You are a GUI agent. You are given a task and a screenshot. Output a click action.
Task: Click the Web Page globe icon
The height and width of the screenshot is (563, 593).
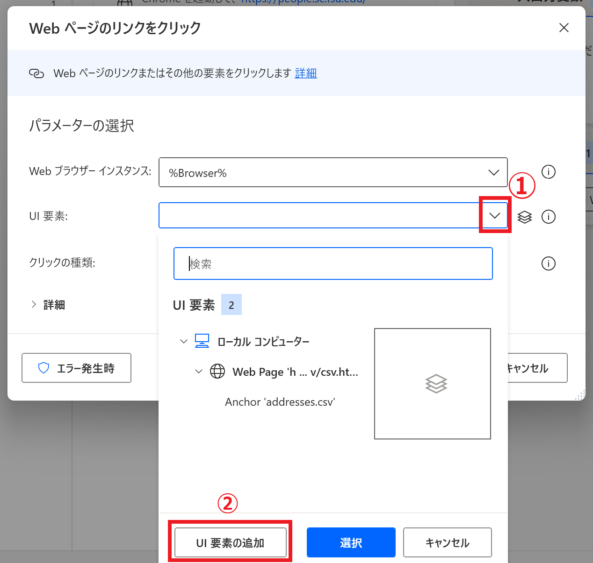coord(217,371)
